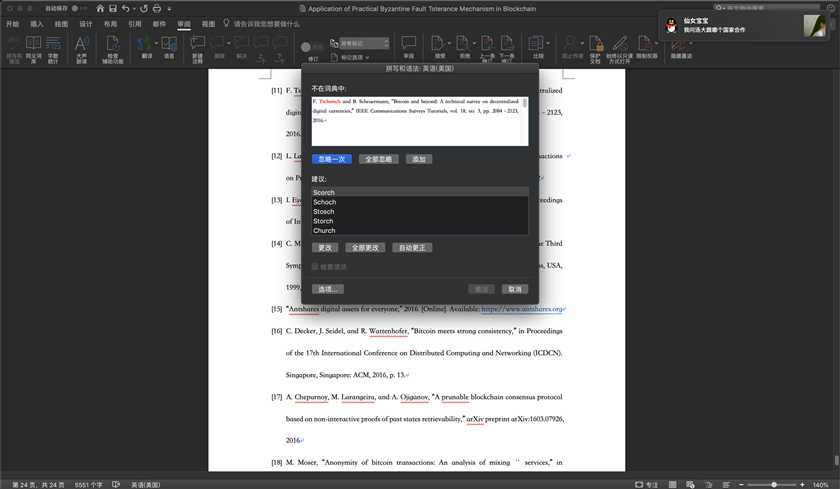
Task: Click Ignore All (全部忽略) button
Action: [x=379, y=159]
